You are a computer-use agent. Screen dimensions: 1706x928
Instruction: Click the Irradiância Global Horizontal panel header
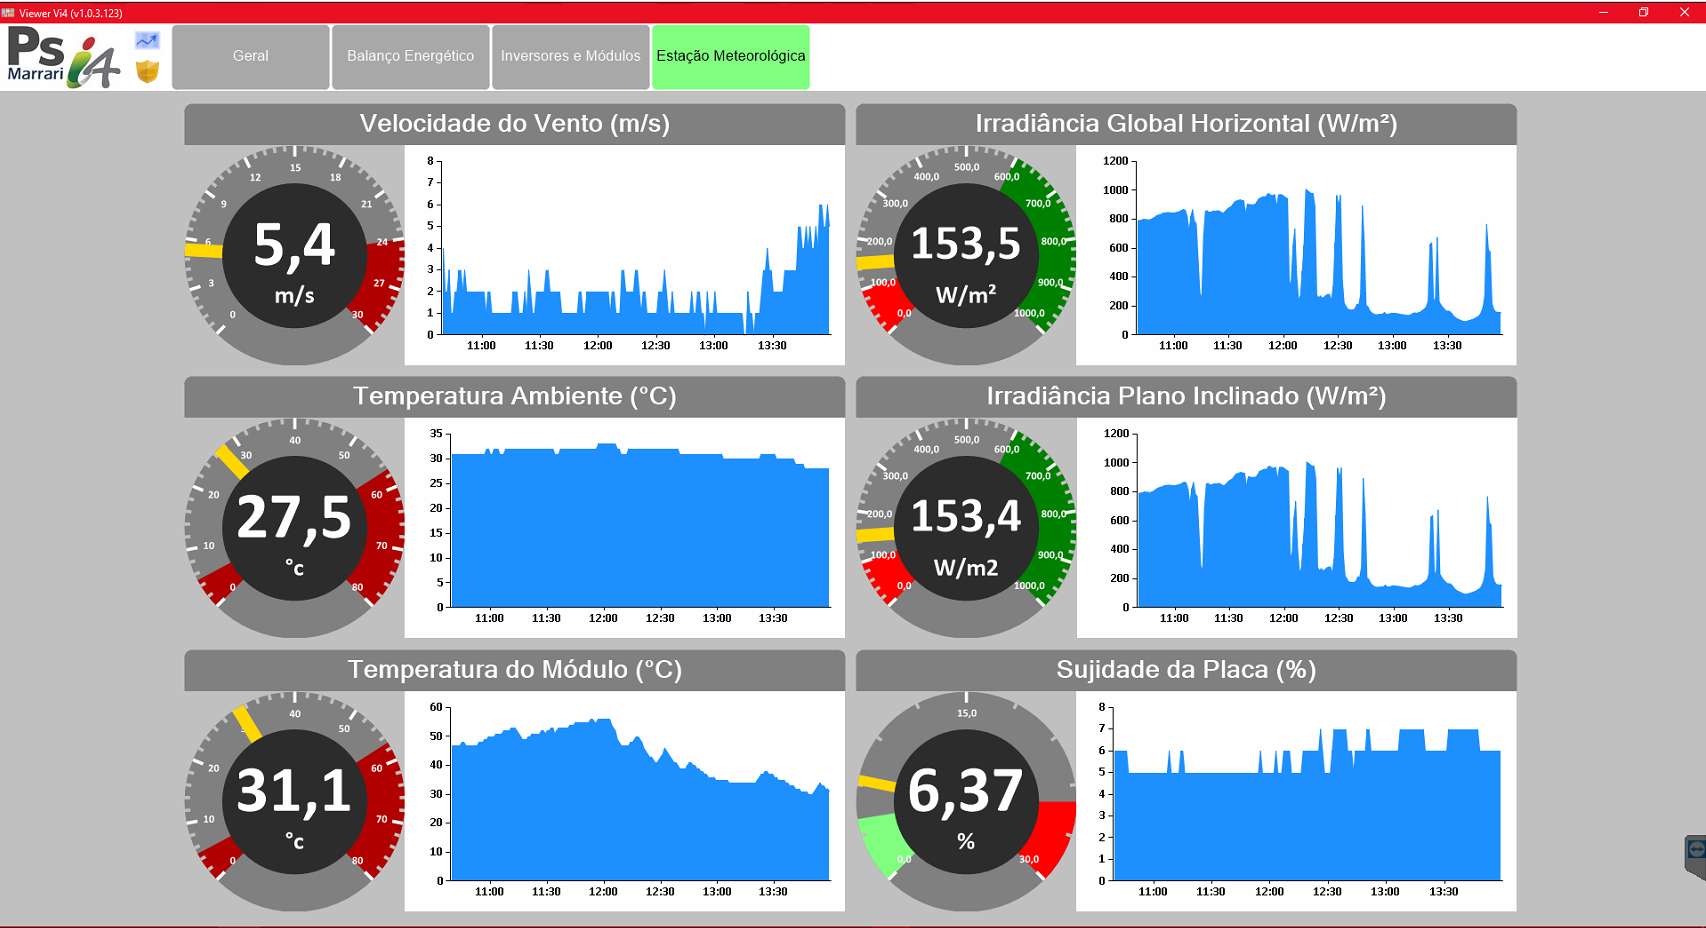tap(1186, 124)
